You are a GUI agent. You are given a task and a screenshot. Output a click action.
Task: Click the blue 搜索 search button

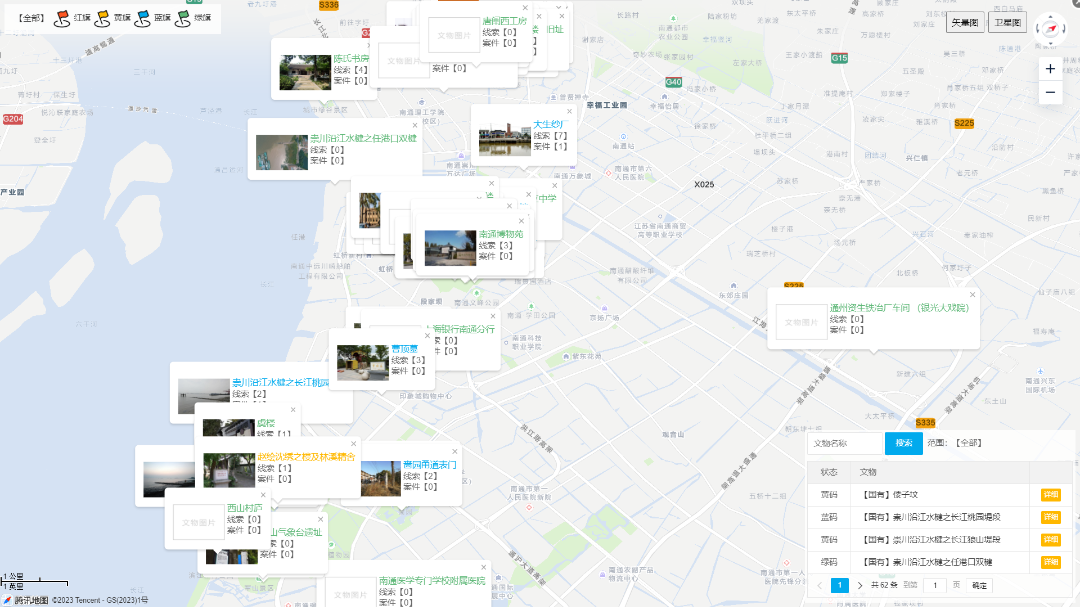(x=904, y=443)
